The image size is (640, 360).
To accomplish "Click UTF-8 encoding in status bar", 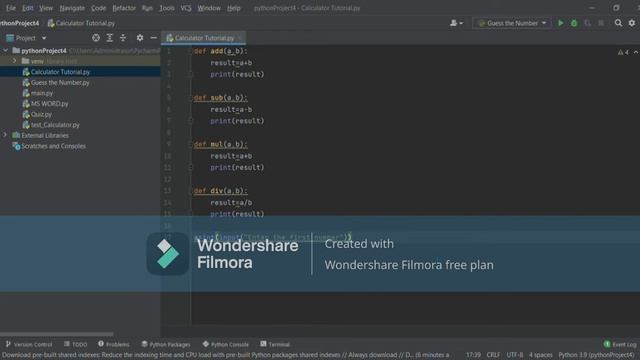I will [515, 355].
